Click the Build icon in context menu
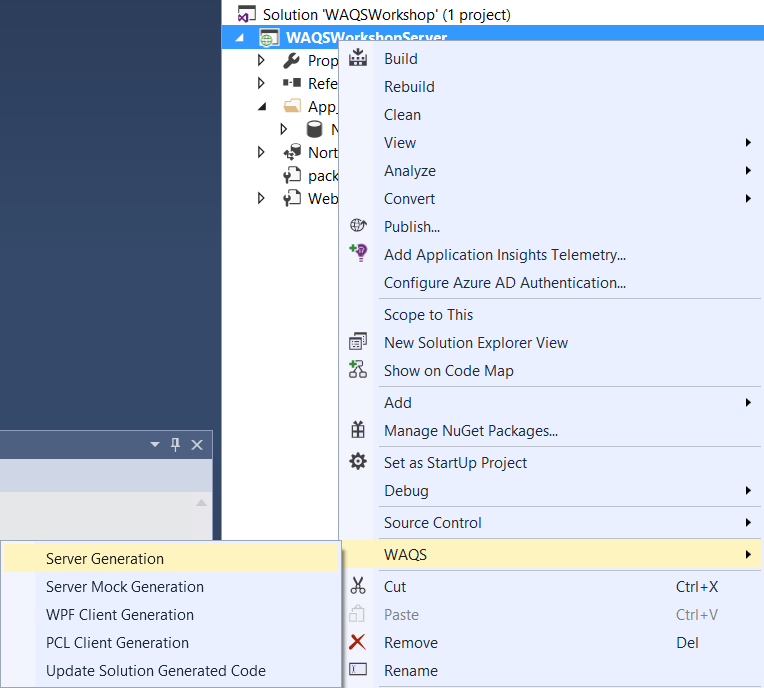The height and width of the screenshot is (688, 764). 358,57
